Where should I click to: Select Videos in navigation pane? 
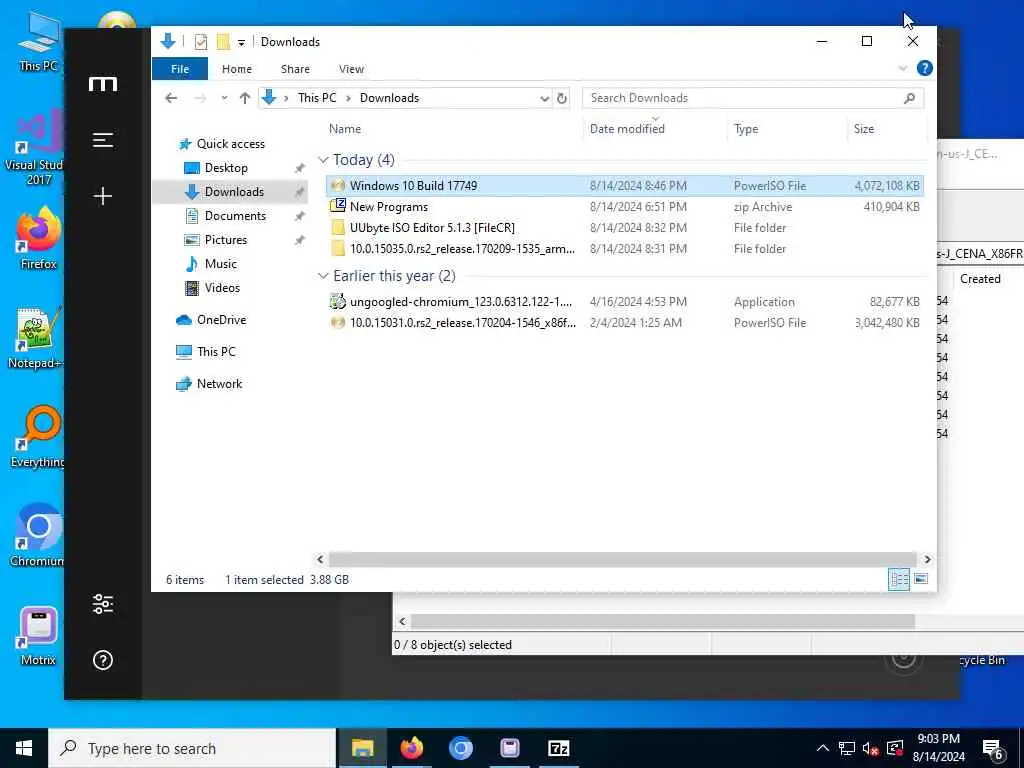222,288
